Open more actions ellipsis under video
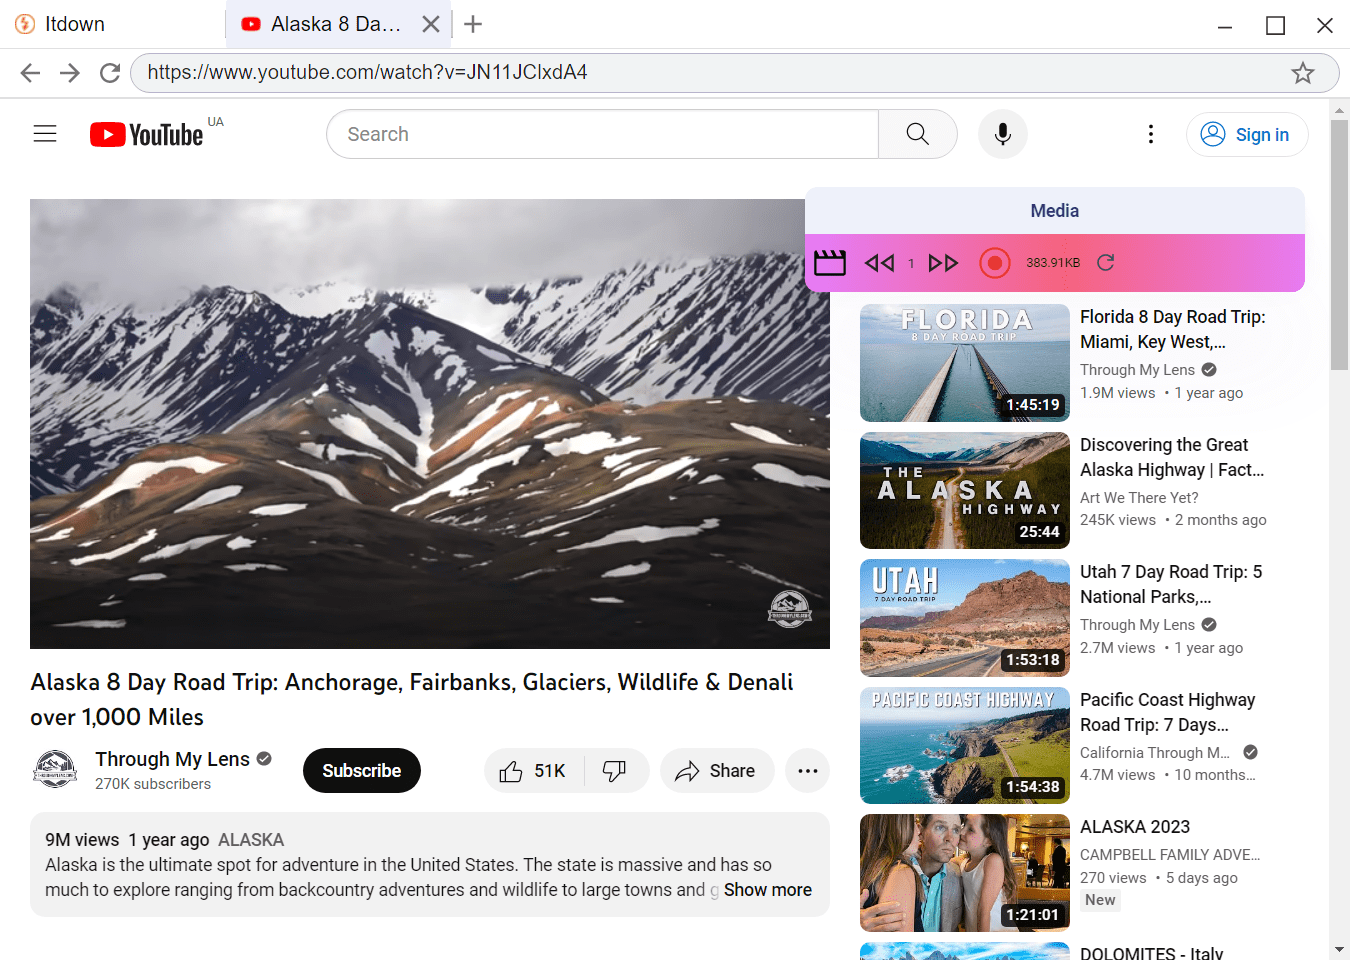 [x=808, y=771]
